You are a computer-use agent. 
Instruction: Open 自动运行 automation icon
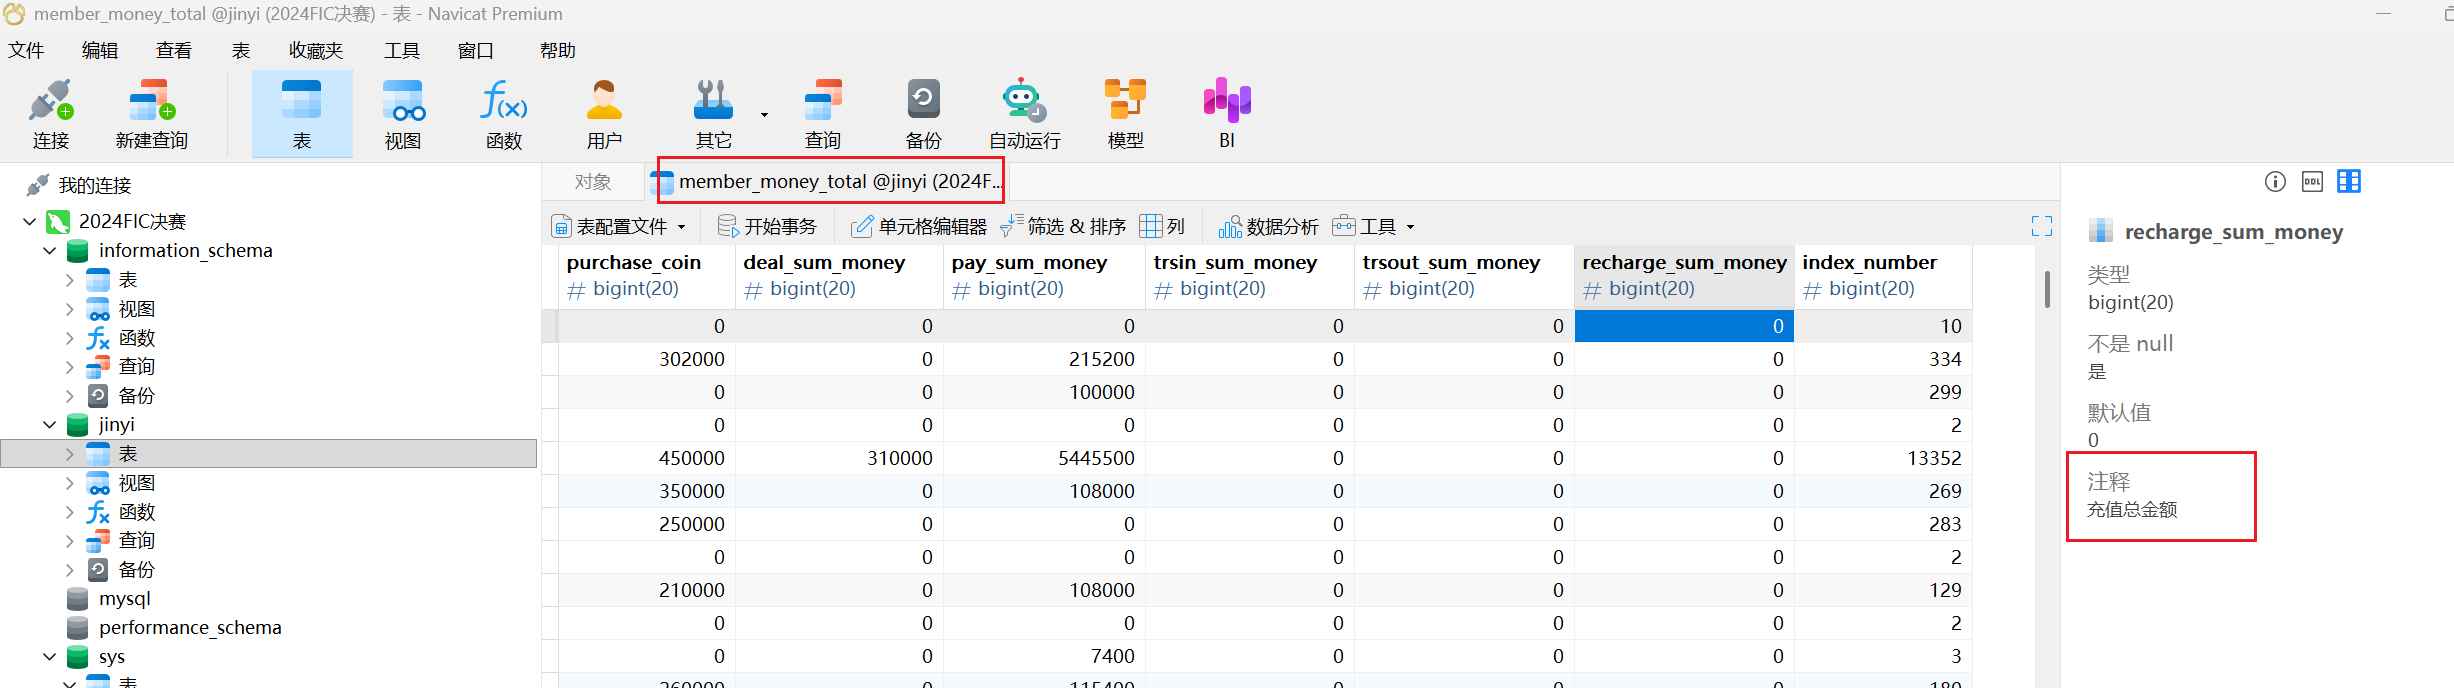[1024, 112]
